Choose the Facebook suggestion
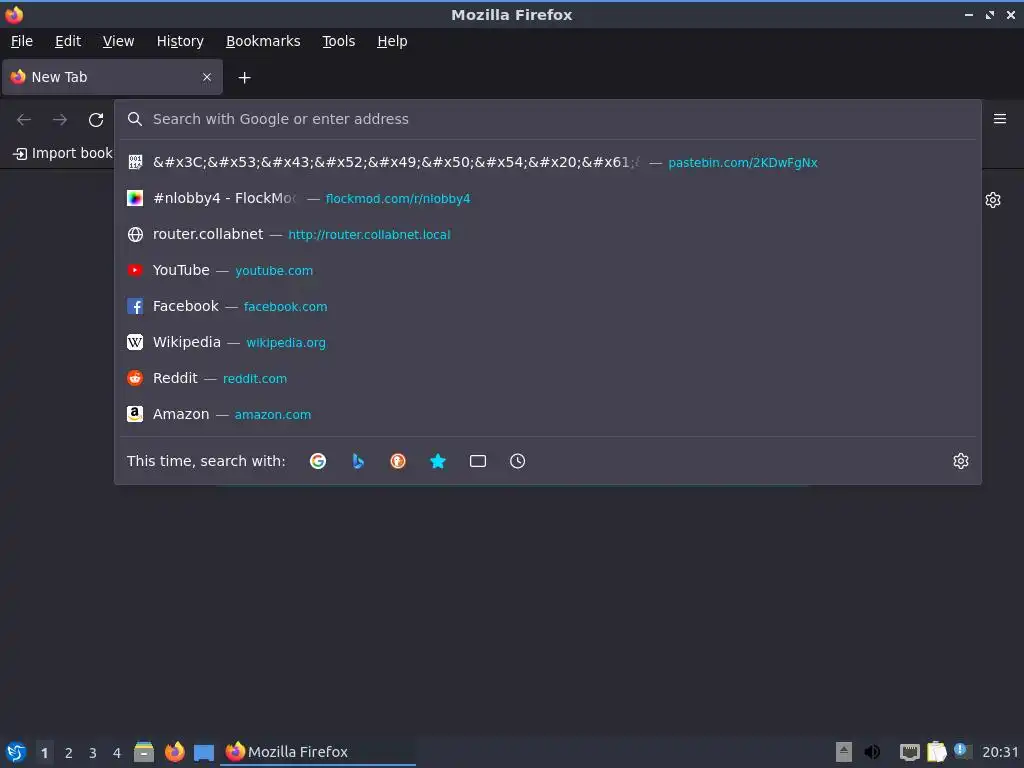The width and height of the screenshot is (1024, 768). click(549, 306)
